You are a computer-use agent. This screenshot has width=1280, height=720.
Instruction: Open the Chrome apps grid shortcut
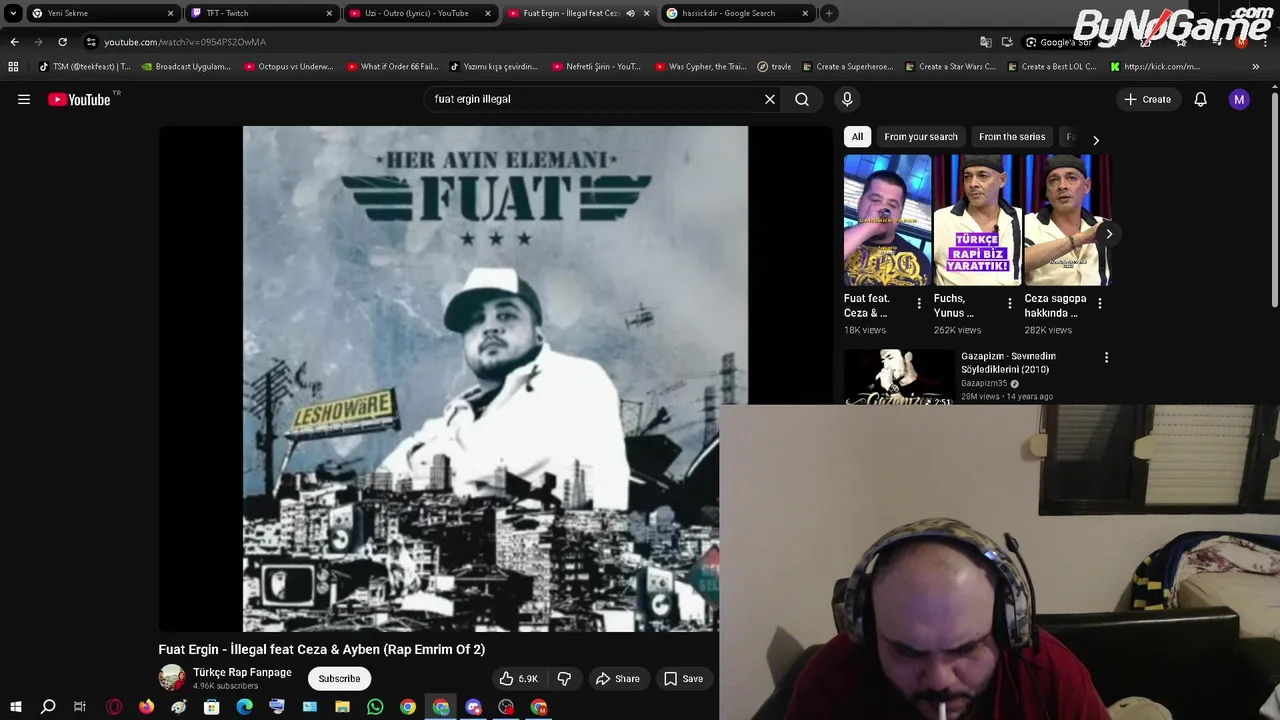pos(13,67)
